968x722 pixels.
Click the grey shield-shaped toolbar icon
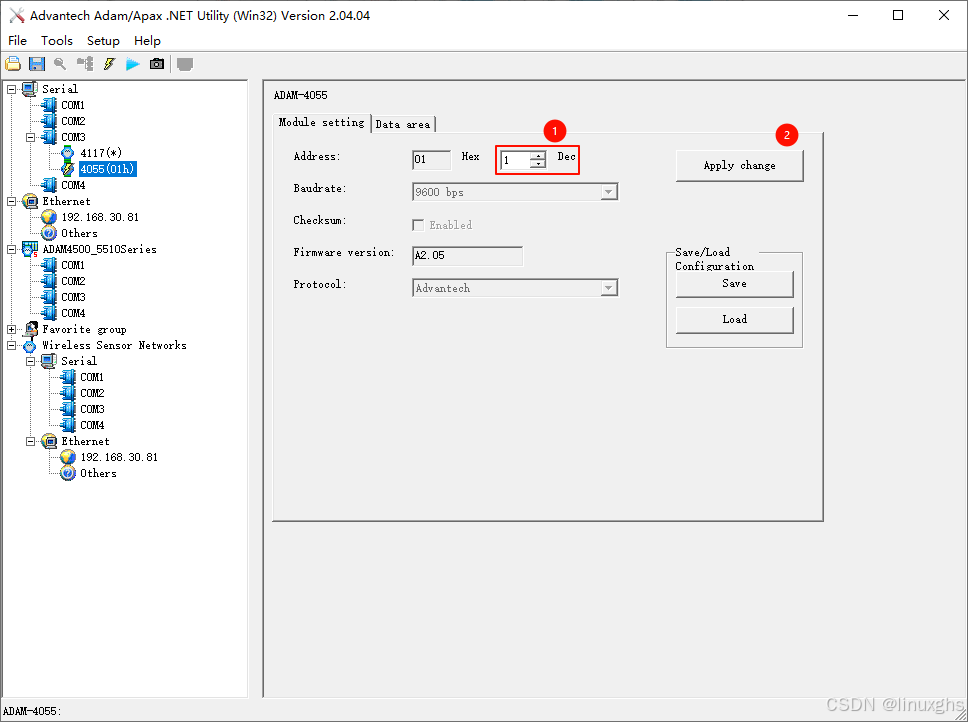[185, 64]
